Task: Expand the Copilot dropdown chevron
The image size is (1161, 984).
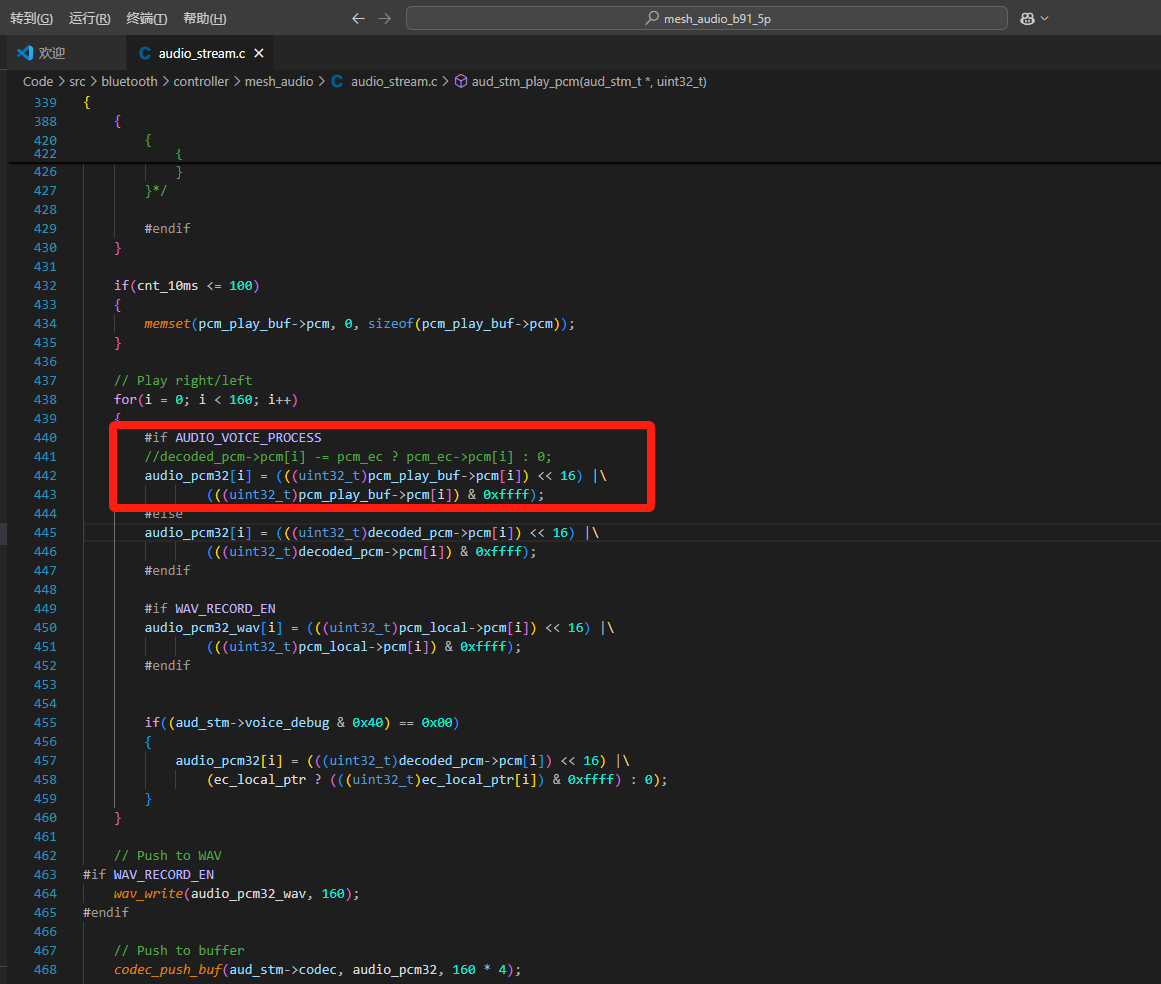Action: pyautogui.click(x=1045, y=19)
